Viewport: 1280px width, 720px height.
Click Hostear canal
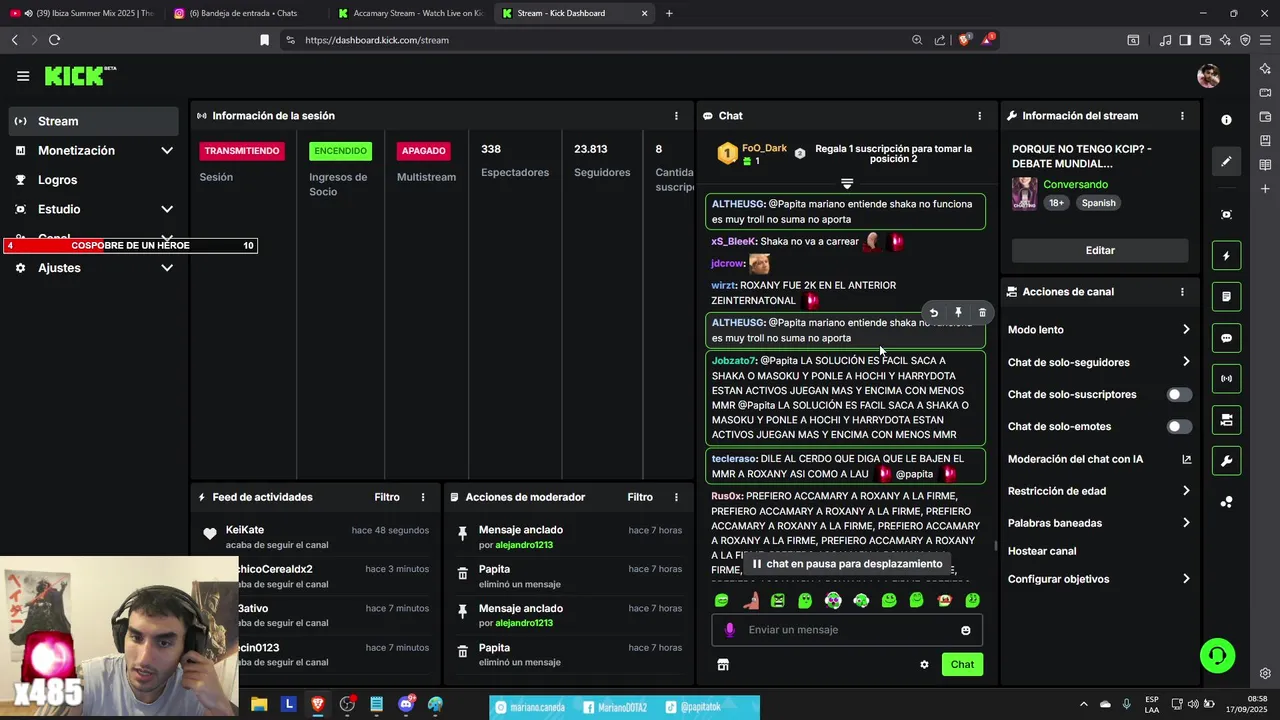coord(1042,551)
